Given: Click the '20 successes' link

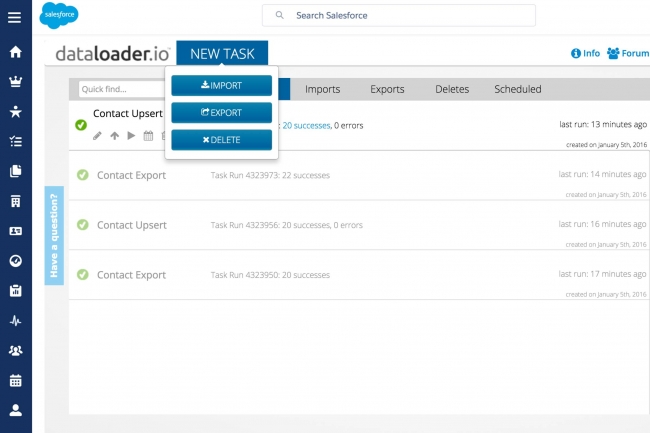Looking at the screenshot, I should point(305,126).
